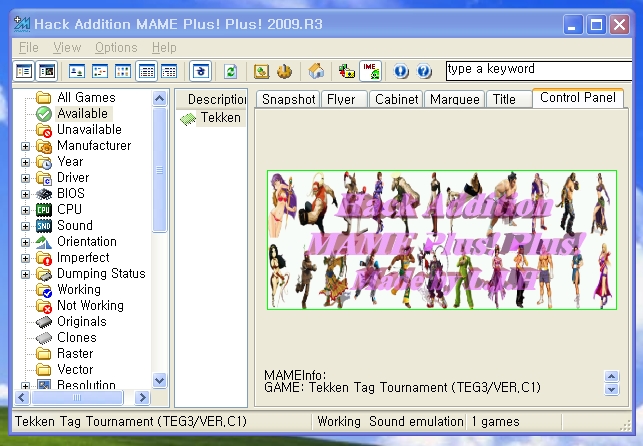Viewport: 643px width, 446px height.
Task: Select the Working folder
Action: pyautogui.click(x=79, y=289)
